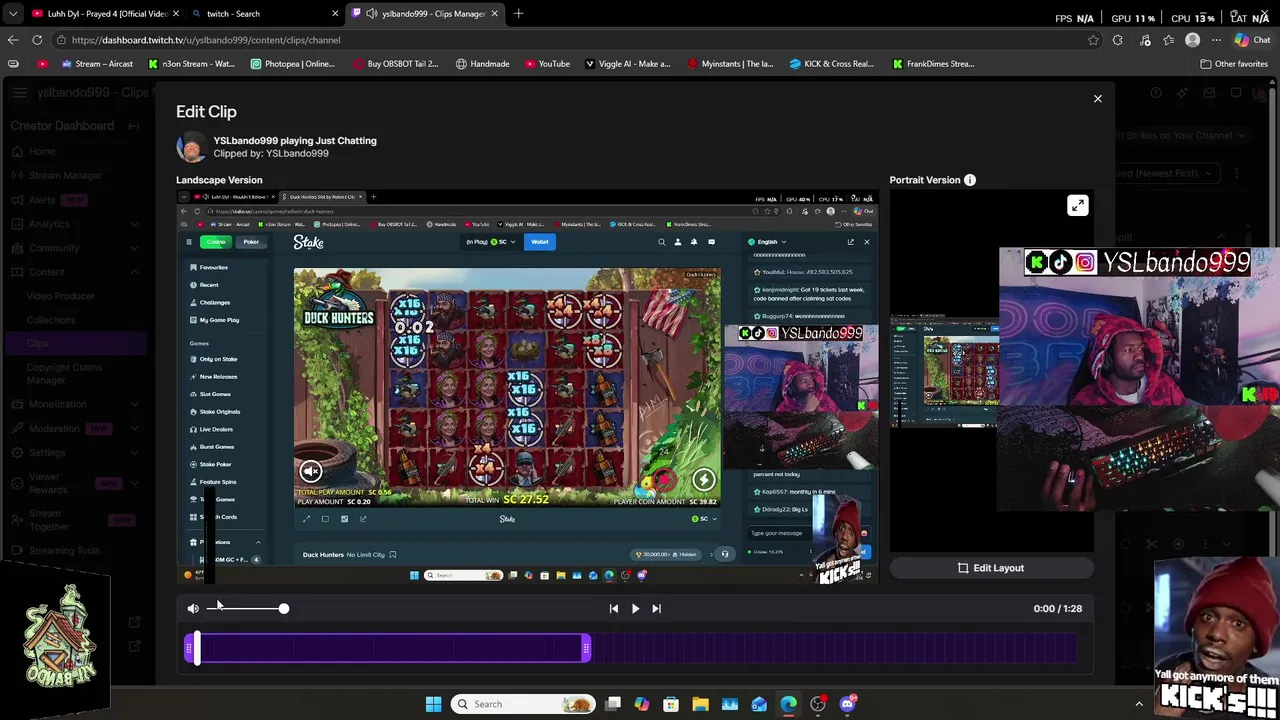Image resolution: width=1280 pixels, height=720 pixels.
Task: Open the KICK & Cross Real bookmark
Action: pyautogui.click(x=831, y=63)
